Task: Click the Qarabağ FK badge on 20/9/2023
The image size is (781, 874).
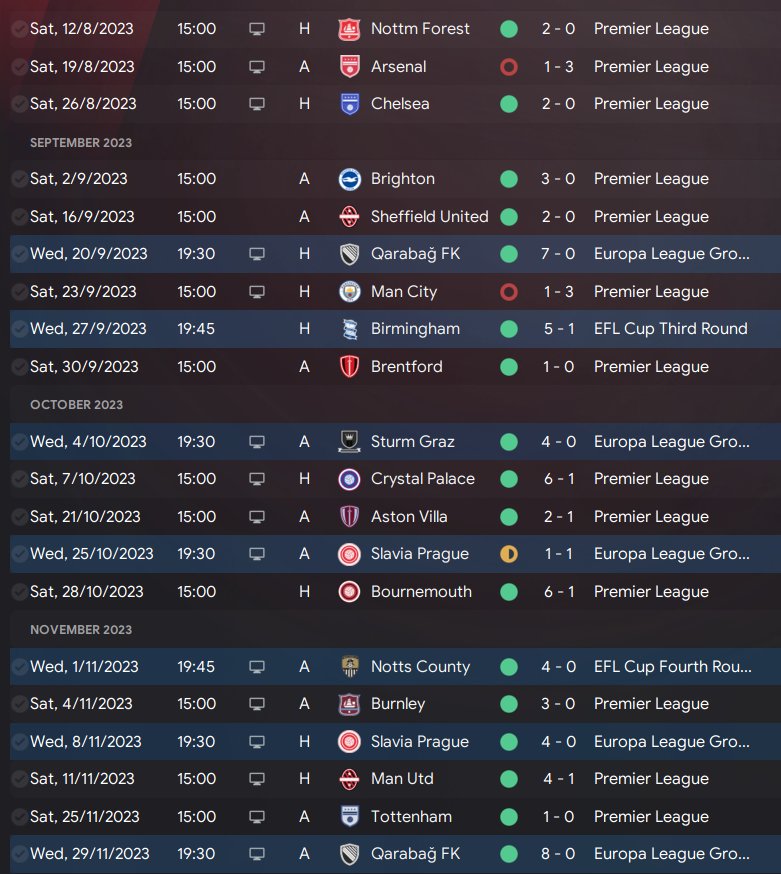Action: click(x=350, y=254)
